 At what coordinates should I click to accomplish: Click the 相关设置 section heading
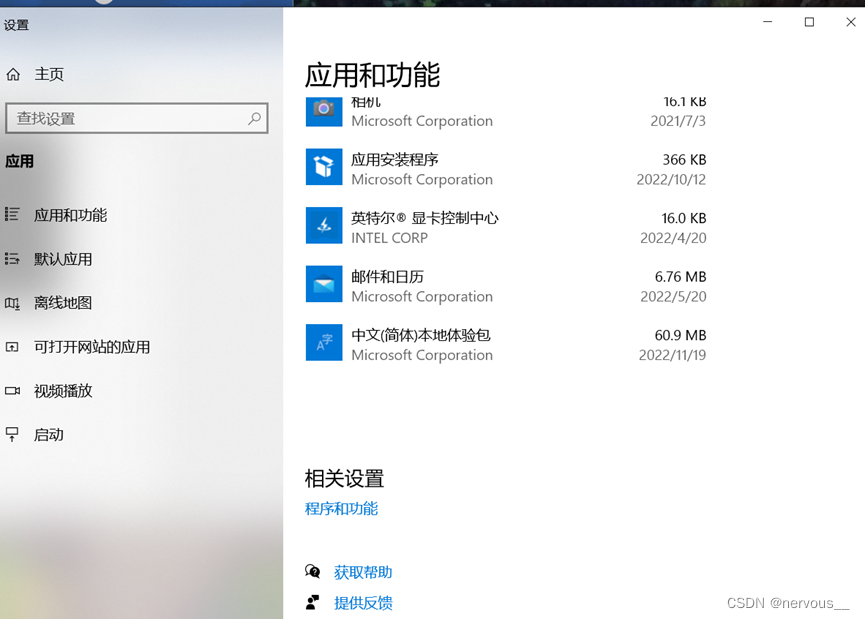(344, 478)
